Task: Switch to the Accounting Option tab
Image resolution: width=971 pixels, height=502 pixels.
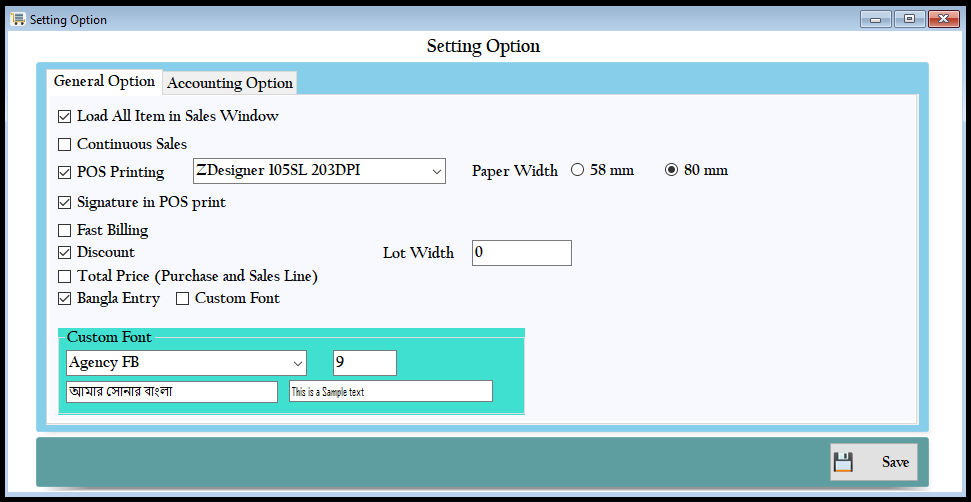Action: [230, 83]
